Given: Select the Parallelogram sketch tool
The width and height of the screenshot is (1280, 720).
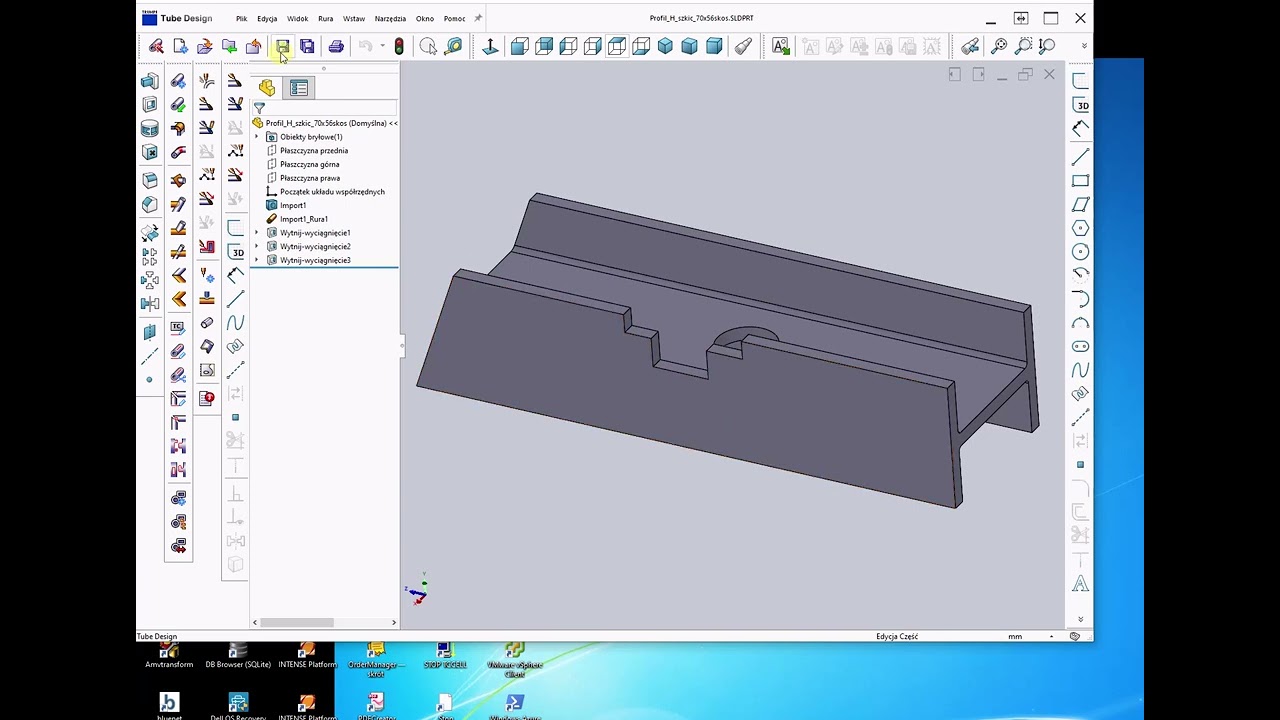Looking at the screenshot, I should [1080, 205].
